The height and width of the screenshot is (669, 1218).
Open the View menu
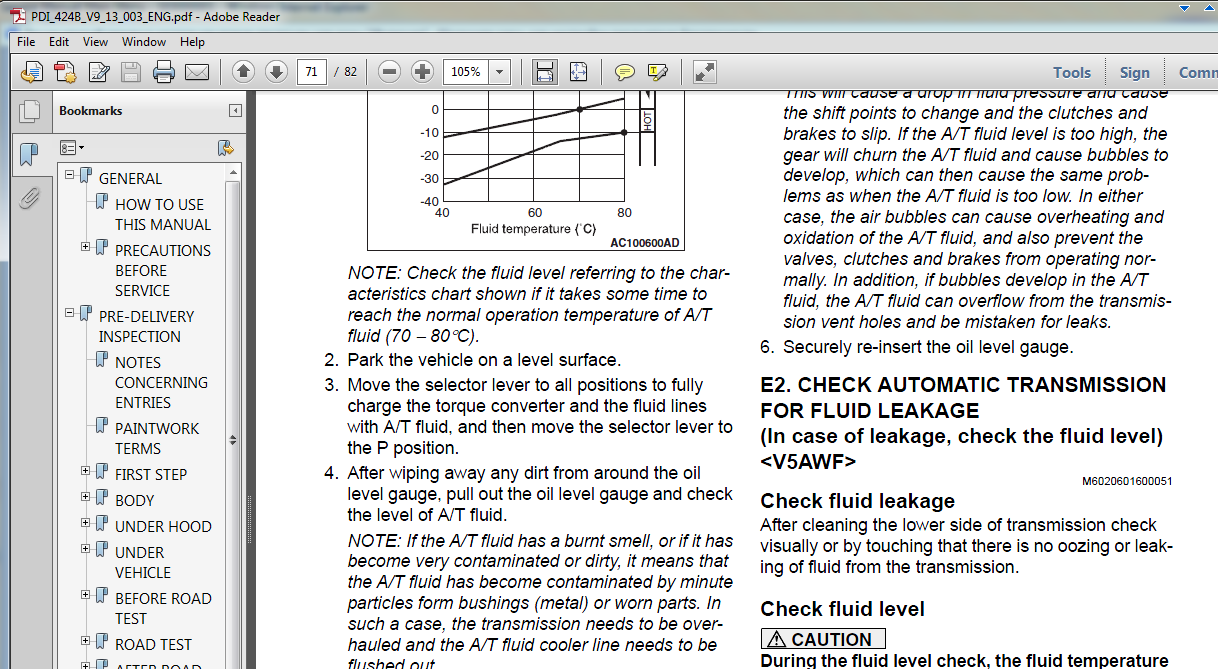coord(95,42)
